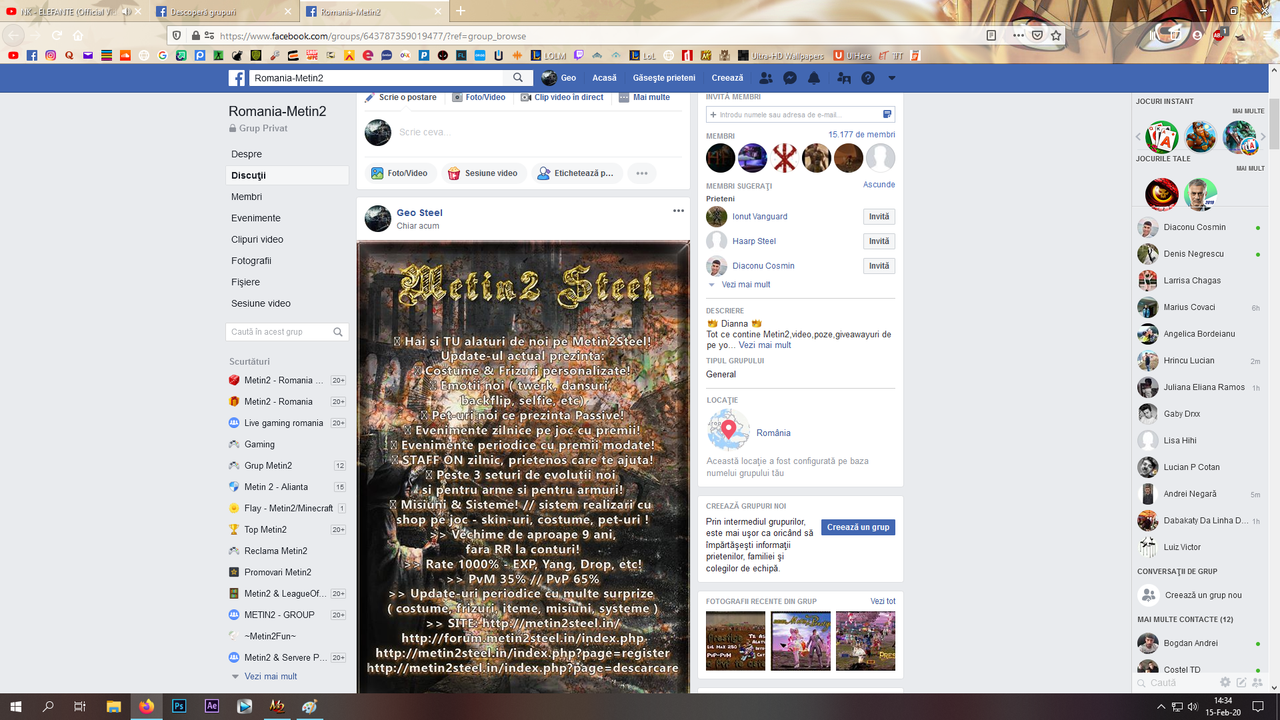The width and height of the screenshot is (1280, 720).
Task: Launch After Effects from the Windows taskbar
Action: (x=212, y=706)
